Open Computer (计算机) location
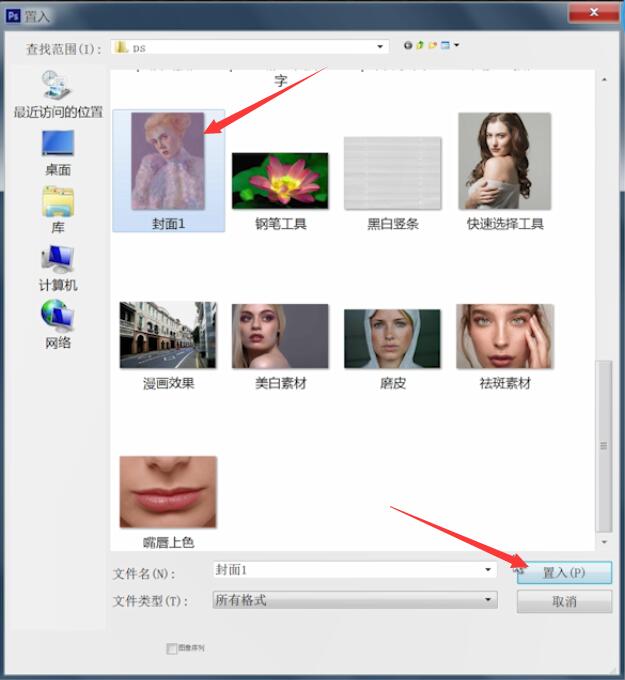 (58, 268)
